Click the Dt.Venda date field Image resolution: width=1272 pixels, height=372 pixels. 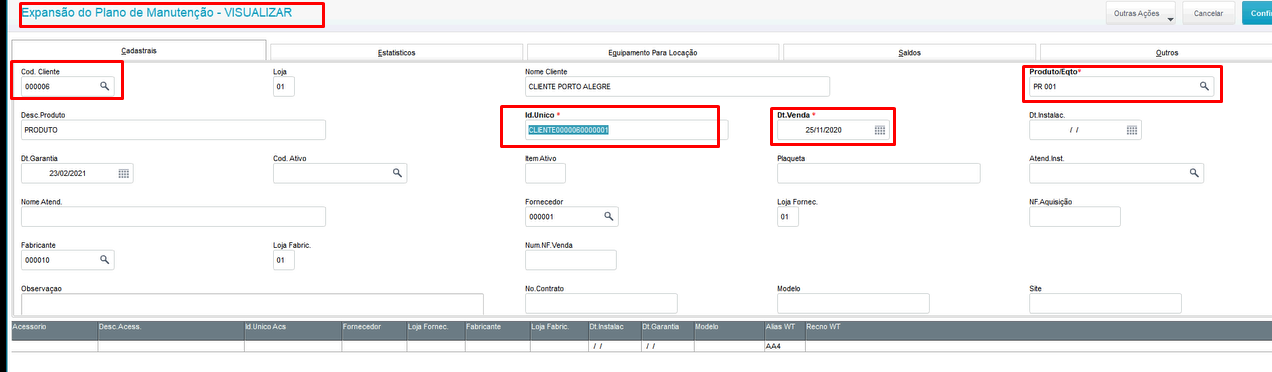833,130
